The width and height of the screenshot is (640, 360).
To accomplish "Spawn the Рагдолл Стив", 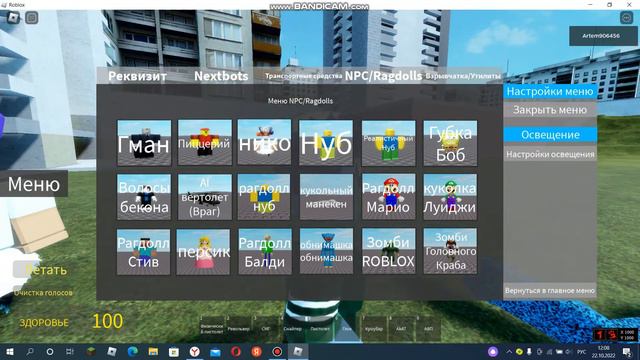I will point(143,251).
